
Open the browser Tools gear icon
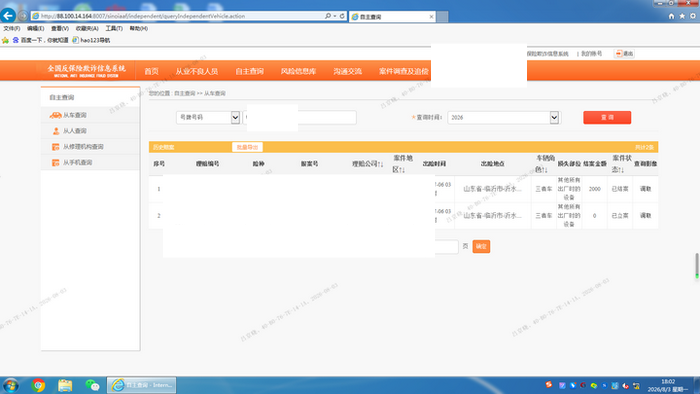coord(693,16)
